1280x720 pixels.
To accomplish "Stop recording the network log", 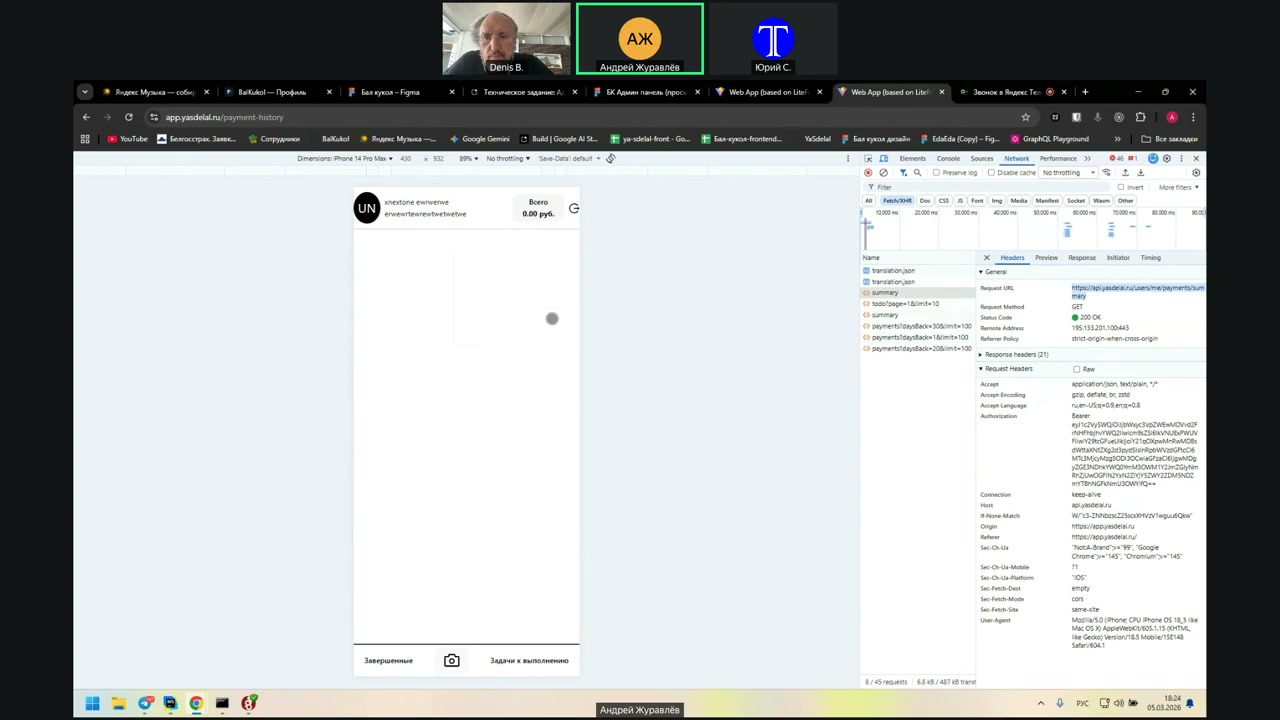I will (x=868, y=173).
